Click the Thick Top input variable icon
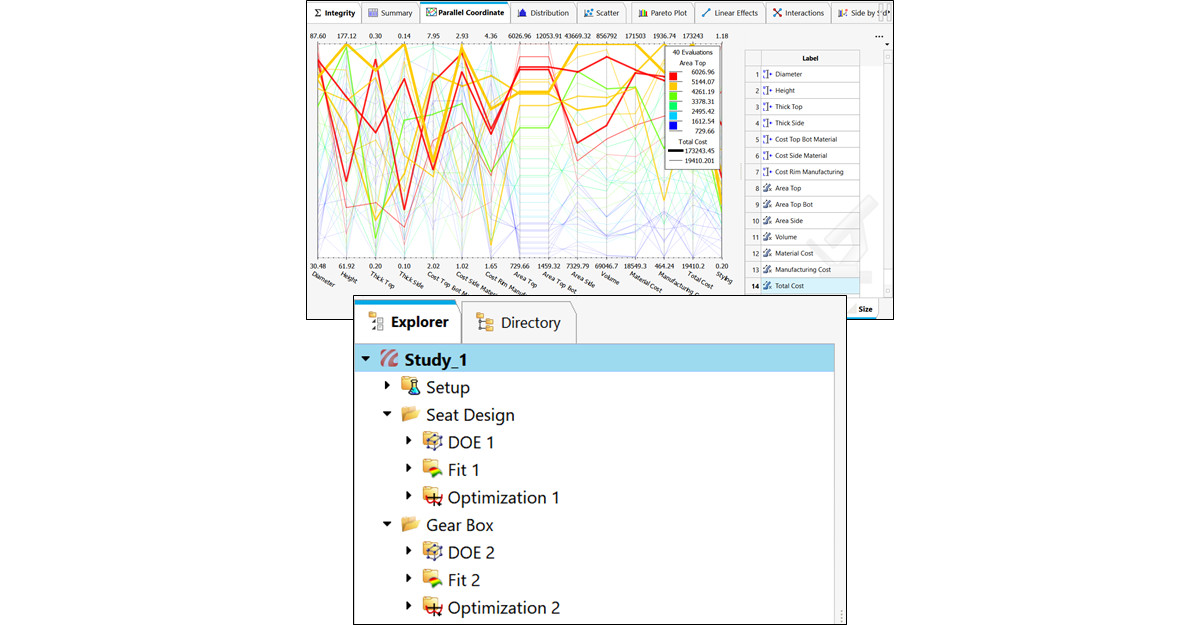Viewport: 1200px width, 625px height. point(767,107)
